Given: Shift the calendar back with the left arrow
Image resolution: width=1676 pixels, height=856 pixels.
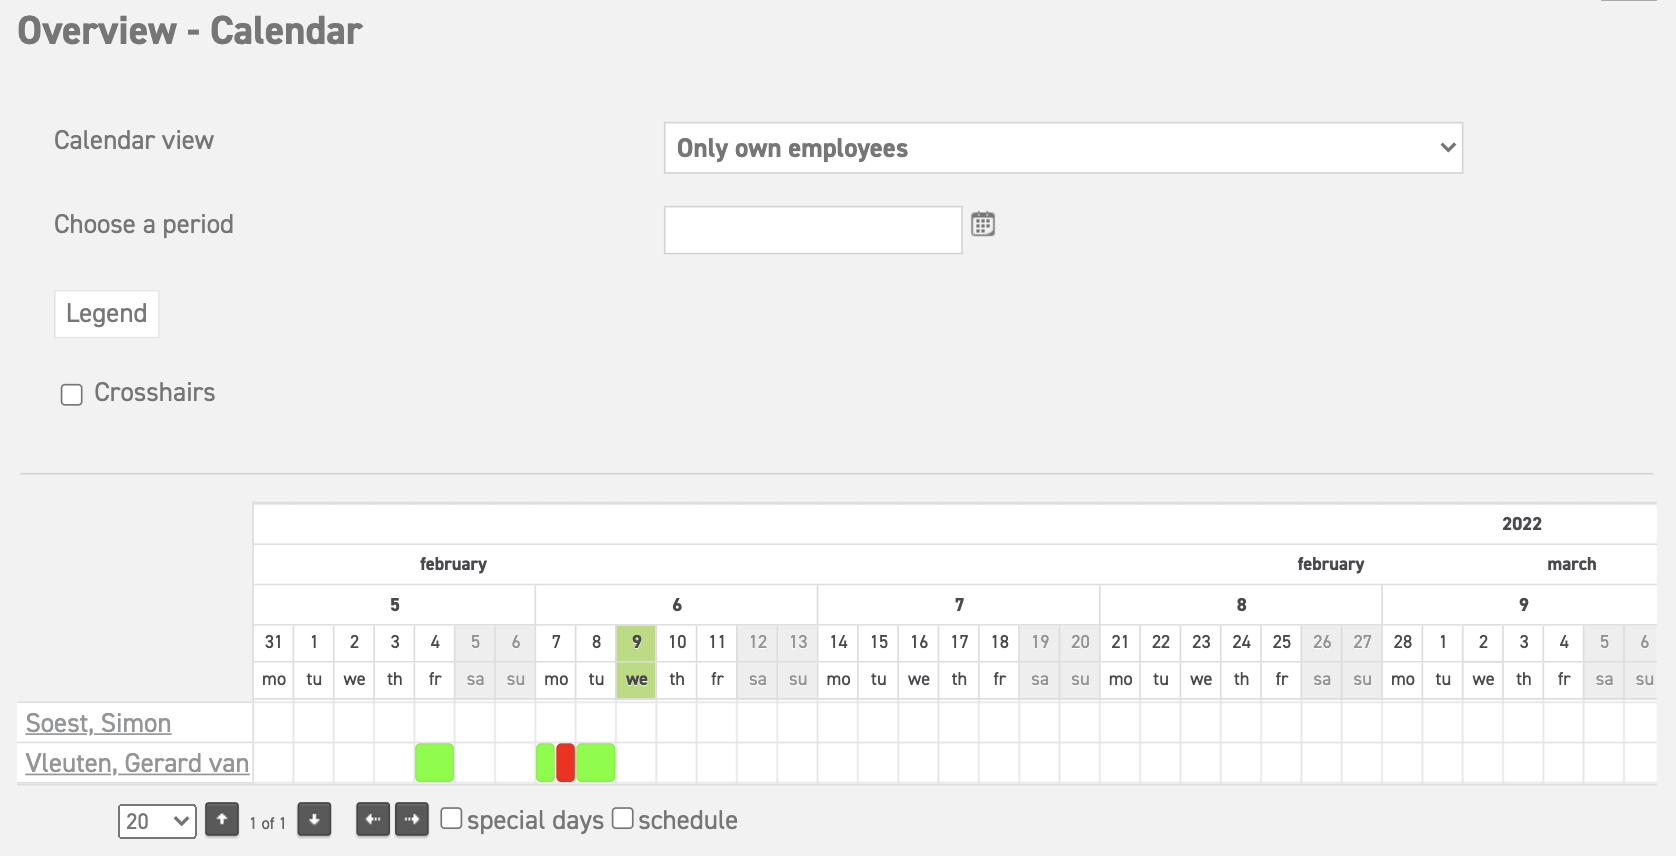Looking at the screenshot, I should [373, 820].
